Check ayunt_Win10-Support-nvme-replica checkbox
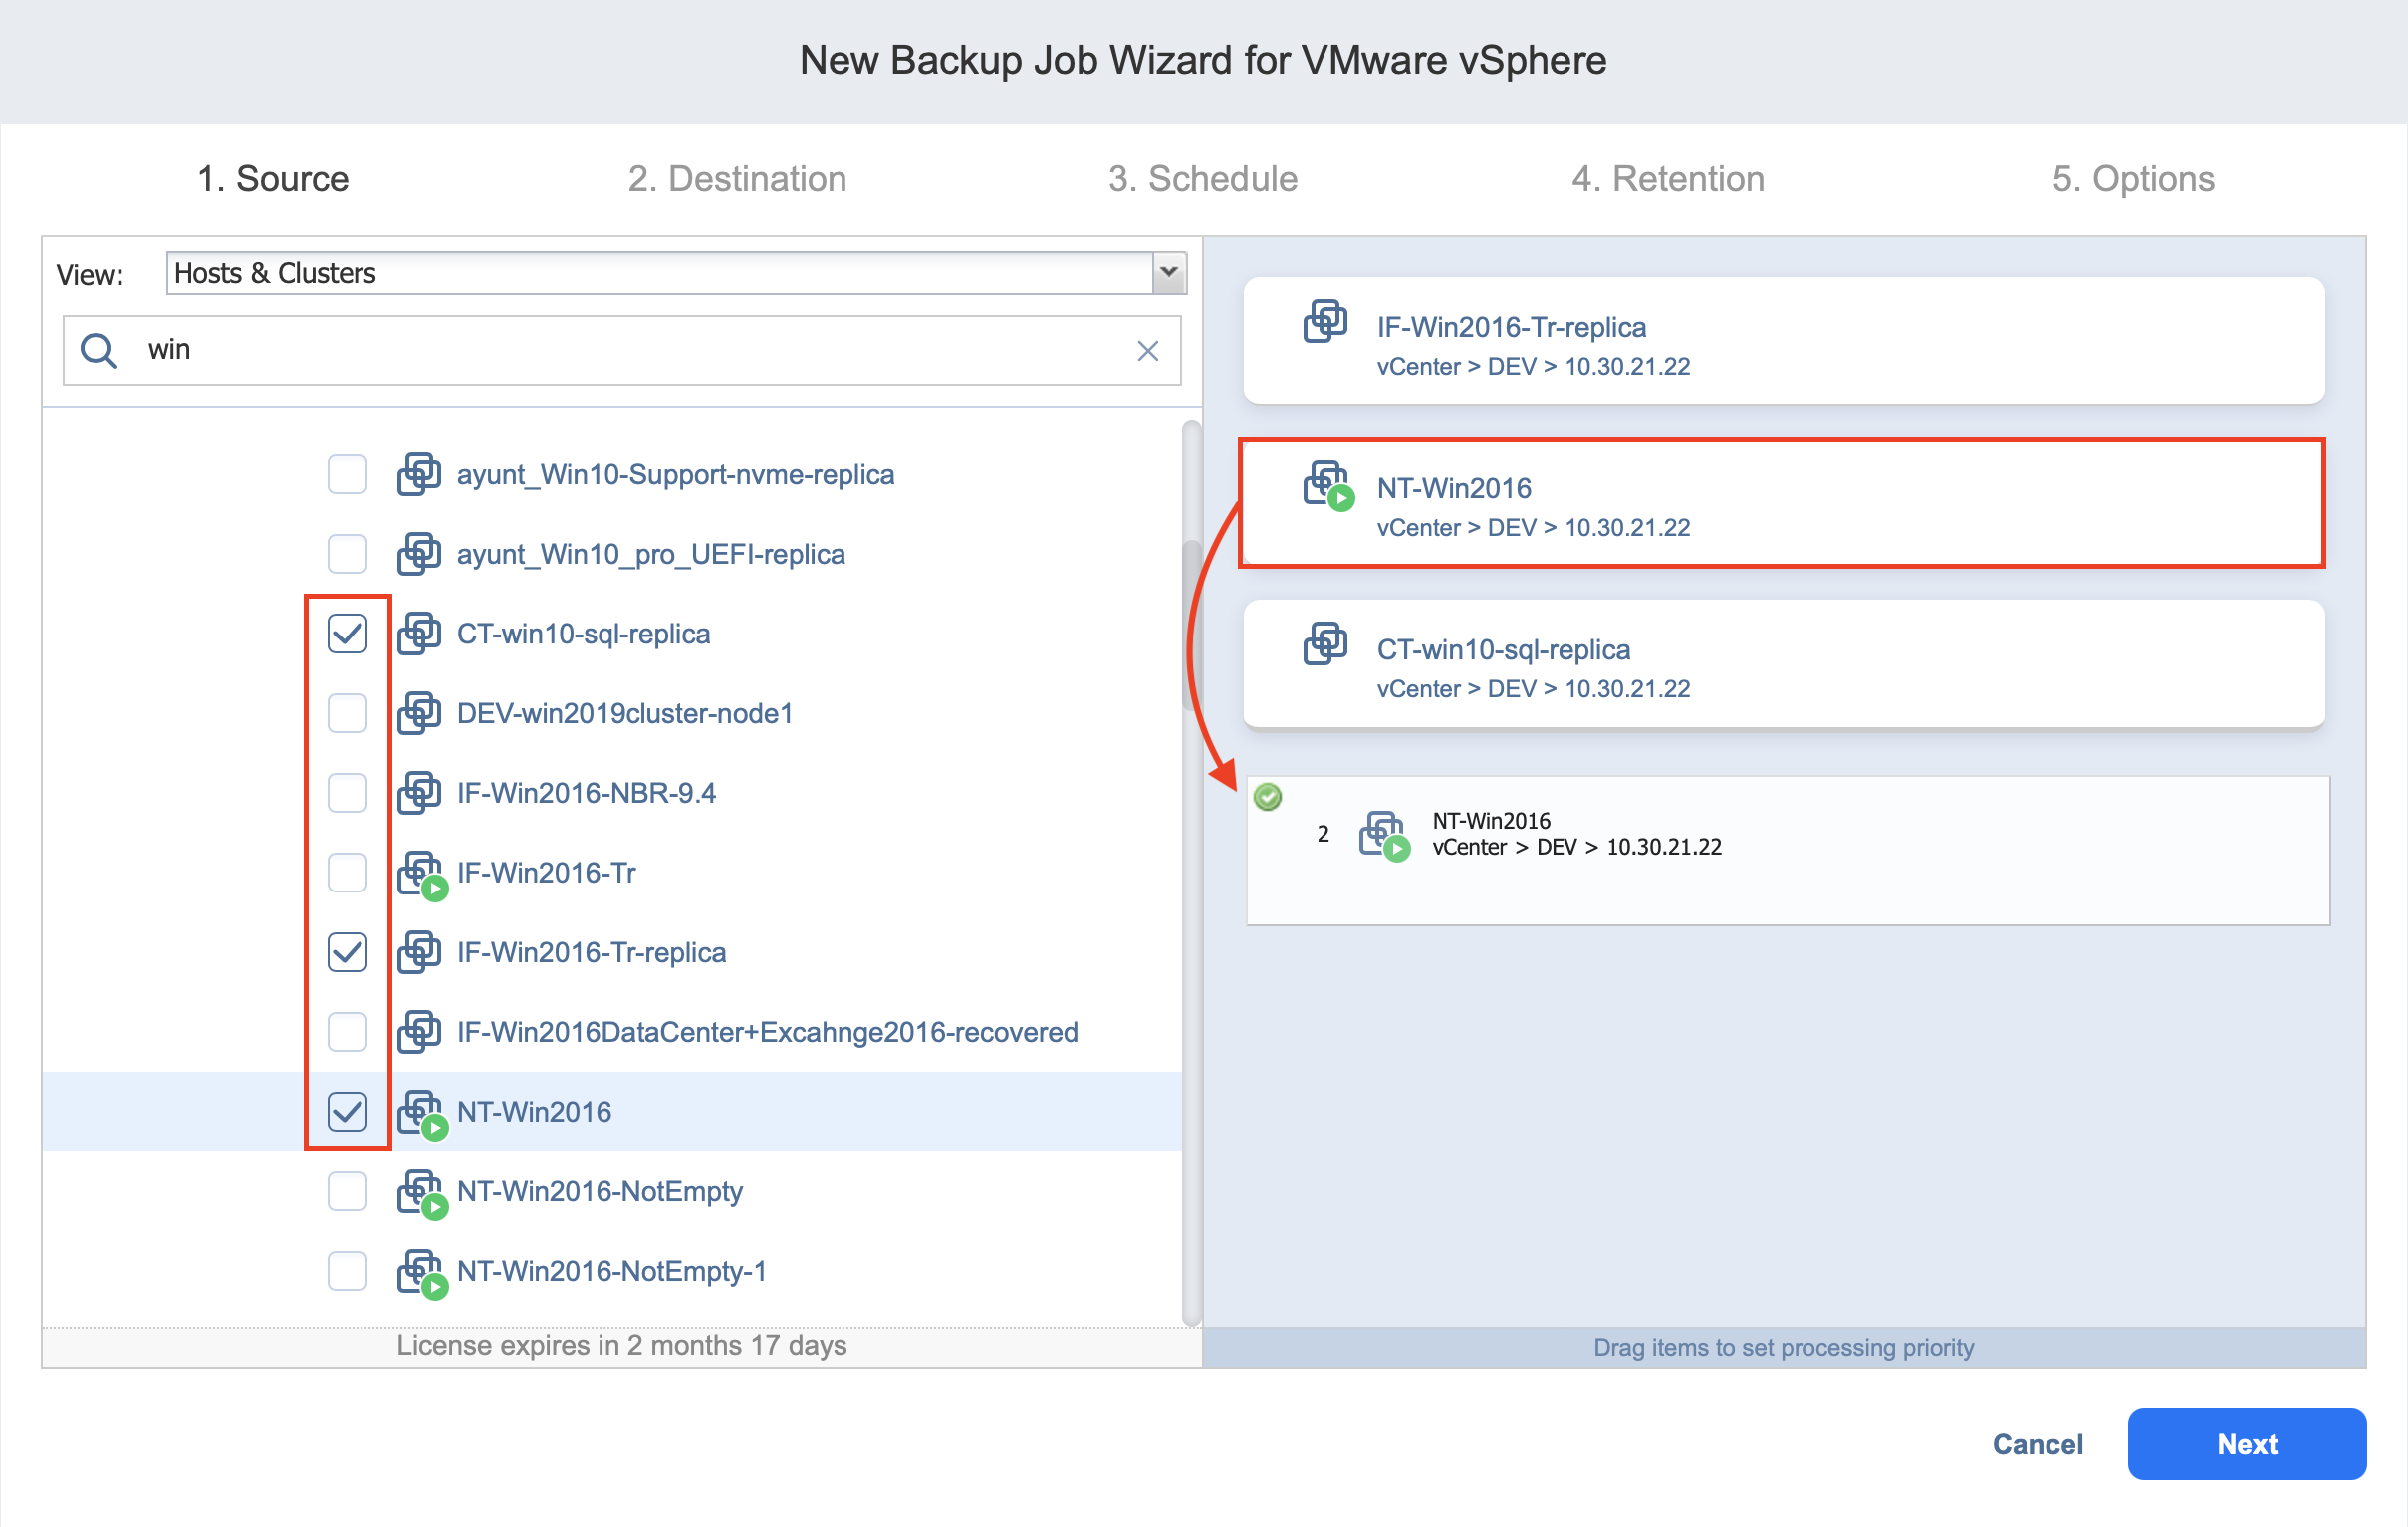This screenshot has width=2408, height=1527. click(x=347, y=474)
